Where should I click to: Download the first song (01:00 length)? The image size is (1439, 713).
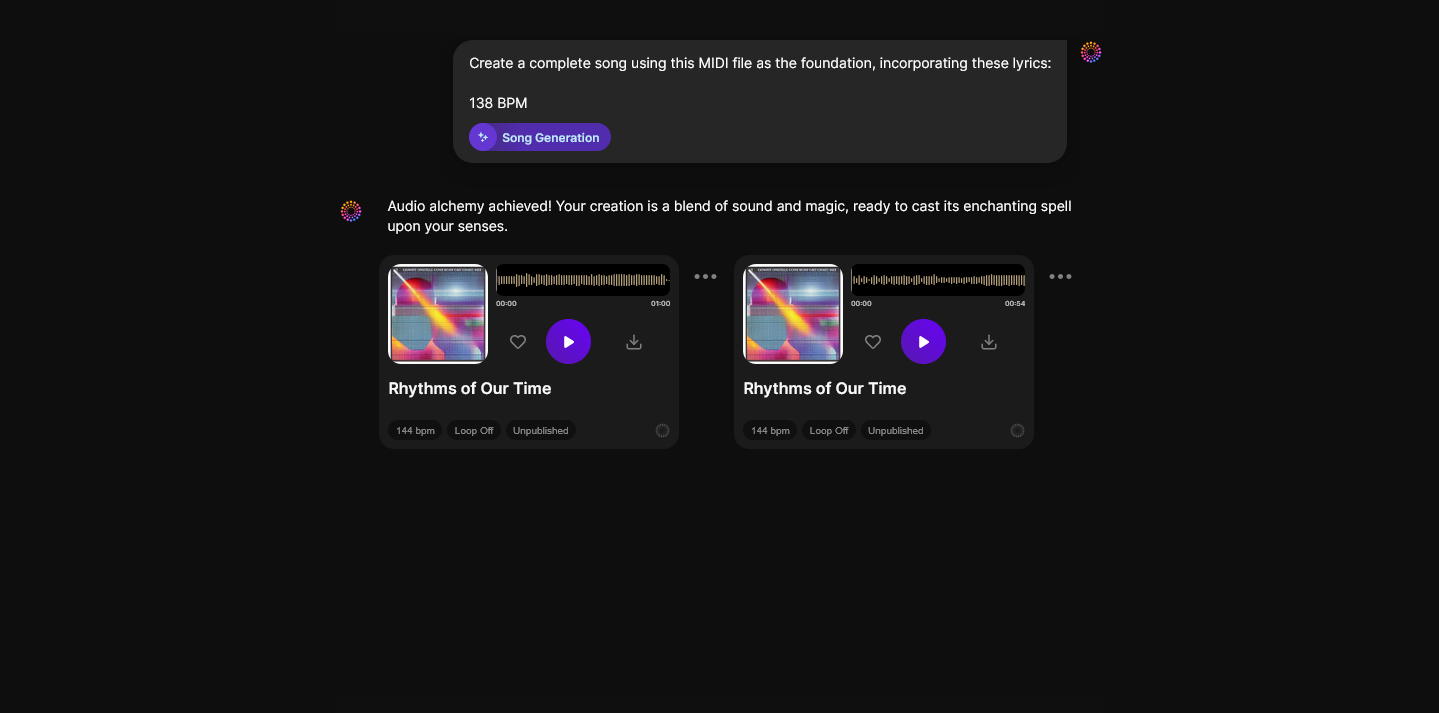click(x=634, y=342)
